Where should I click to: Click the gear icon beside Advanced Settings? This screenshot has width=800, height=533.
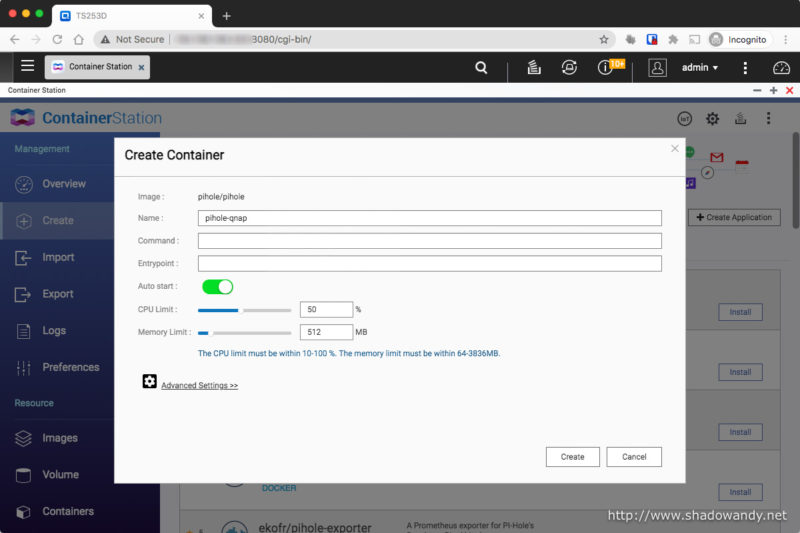[x=150, y=382]
